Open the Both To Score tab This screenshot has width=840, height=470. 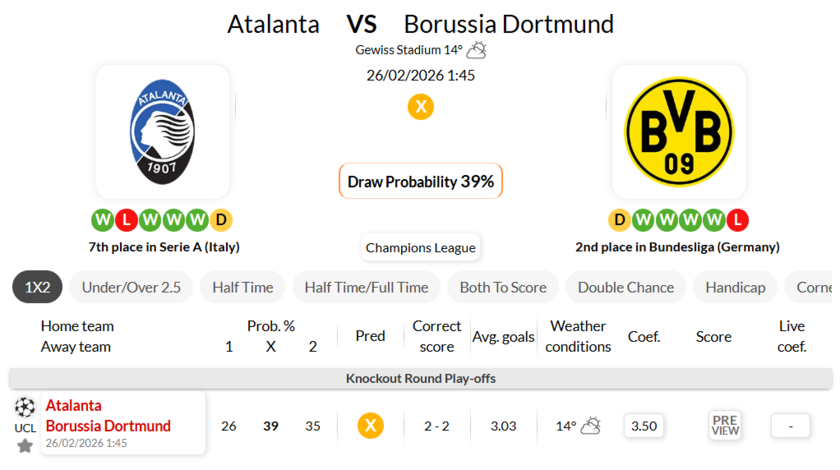tap(503, 287)
